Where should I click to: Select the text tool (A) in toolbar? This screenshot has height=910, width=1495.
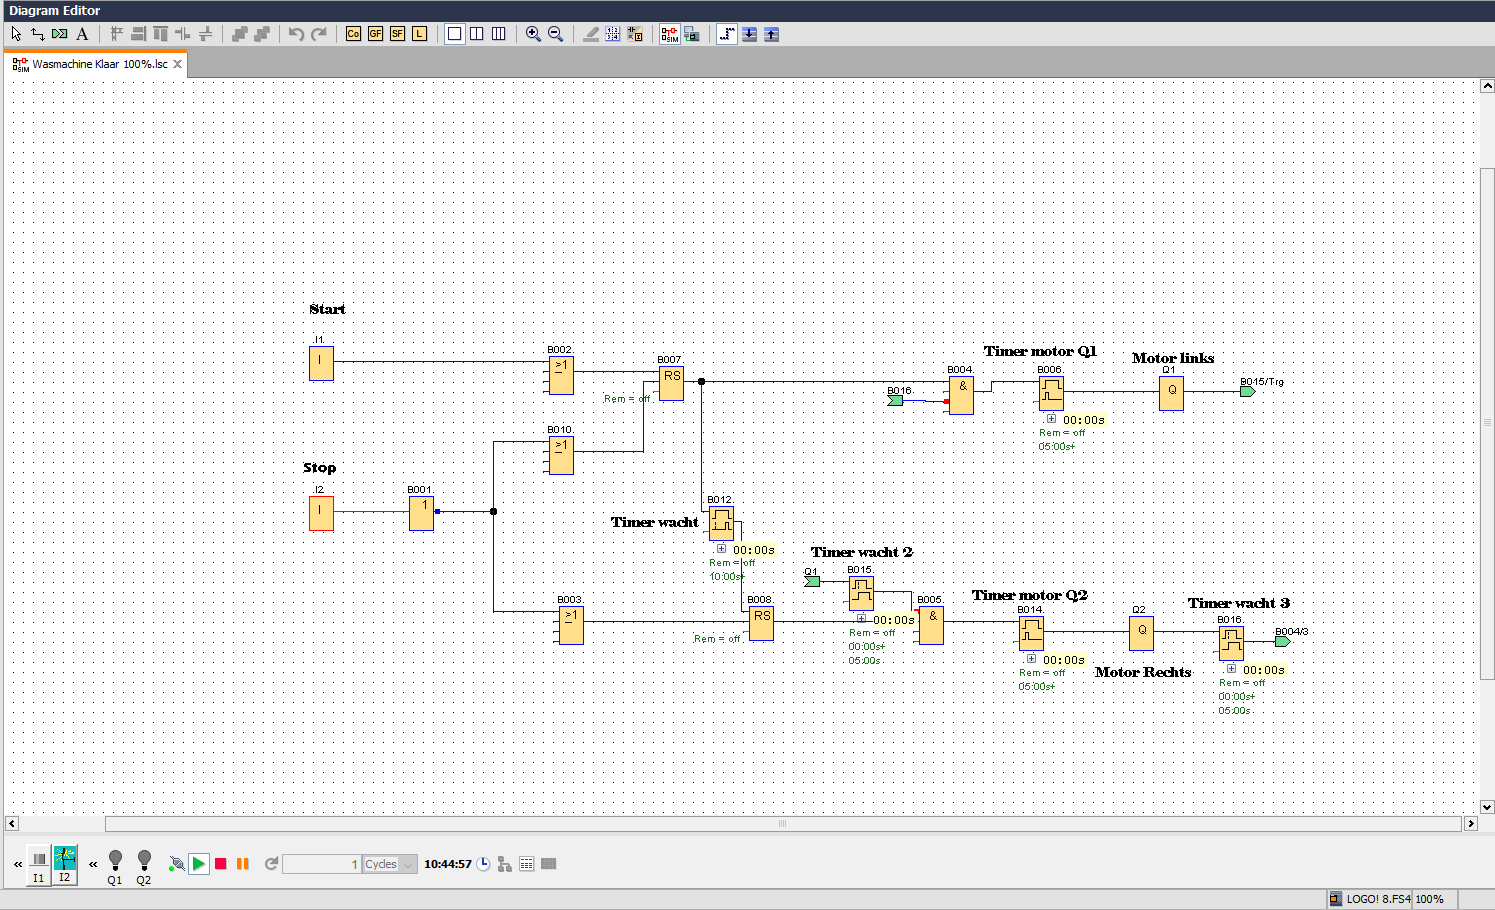[82, 34]
